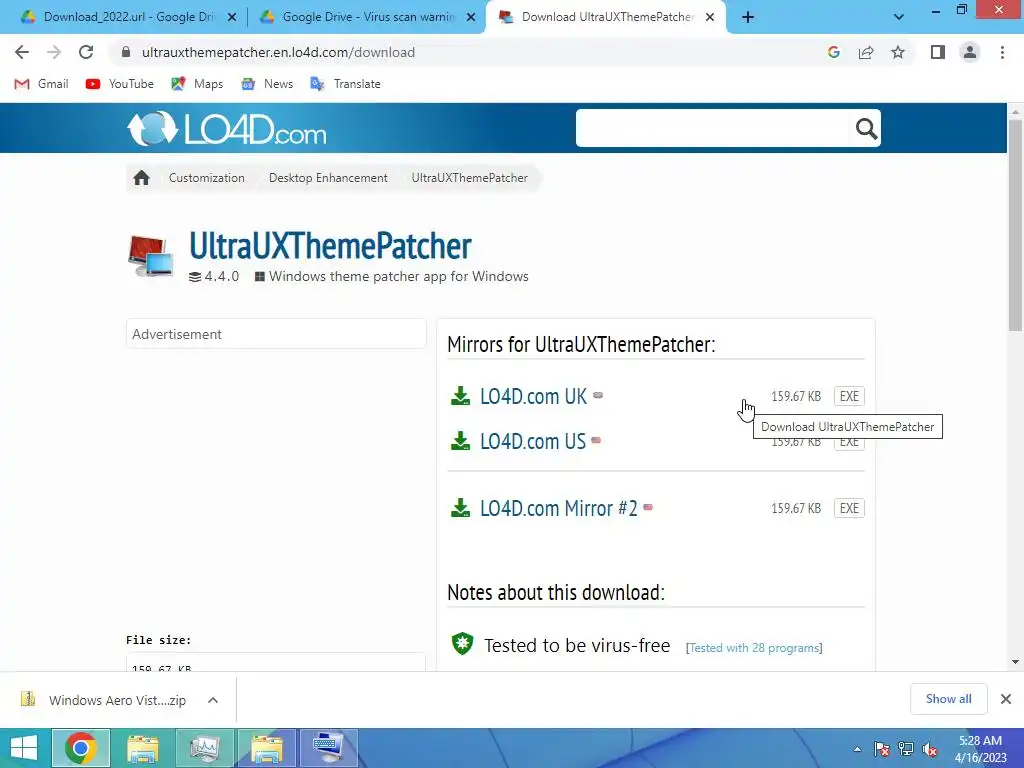Download from LO4D.com UK mirror
The height and width of the screenshot is (768, 1024).
(533, 396)
